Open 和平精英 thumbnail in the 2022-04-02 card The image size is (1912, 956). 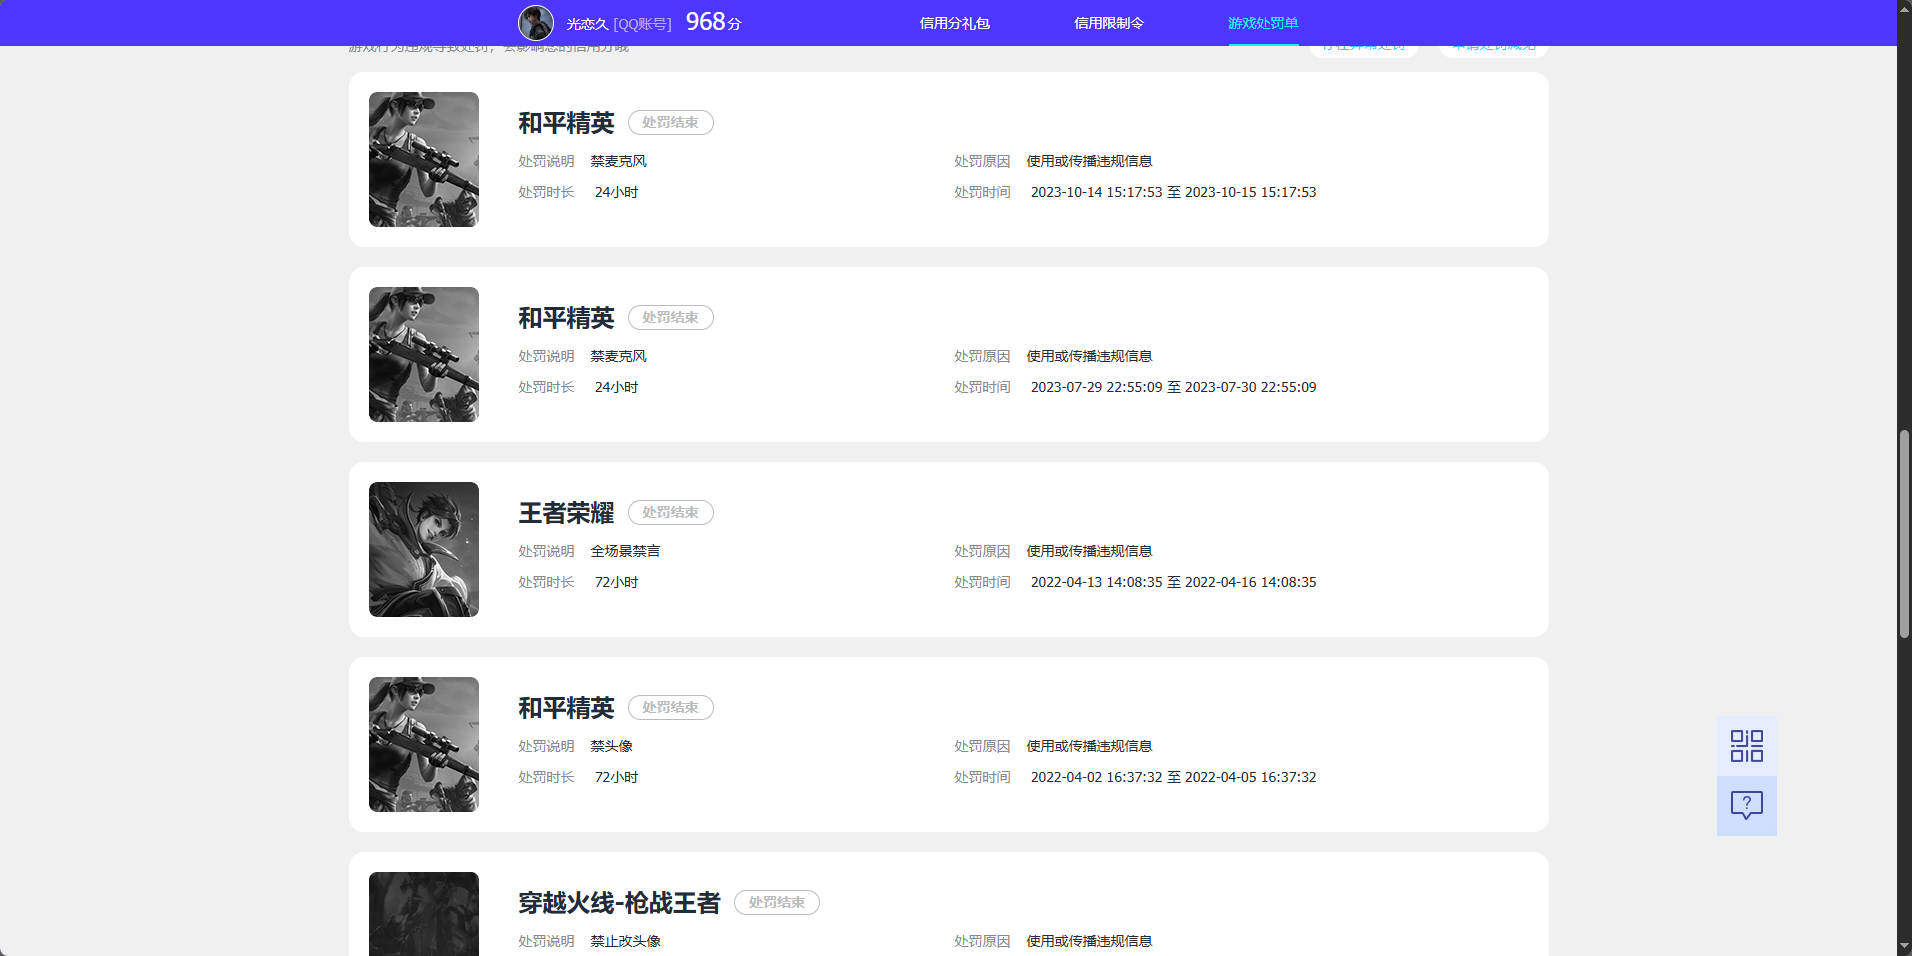click(x=424, y=744)
